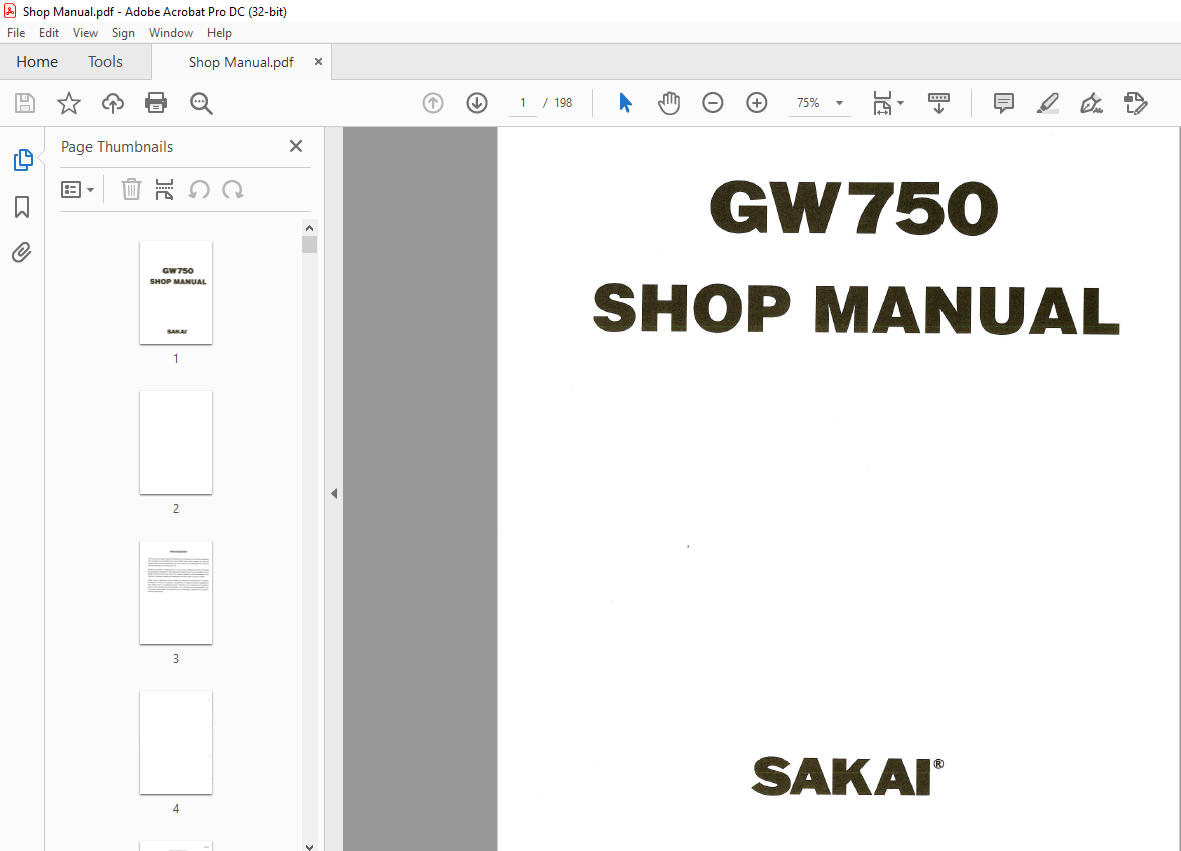Viewport: 1181px width, 851px height.
Task: Open the Bookmarks sidebar panel
Action: coord(22,206)
